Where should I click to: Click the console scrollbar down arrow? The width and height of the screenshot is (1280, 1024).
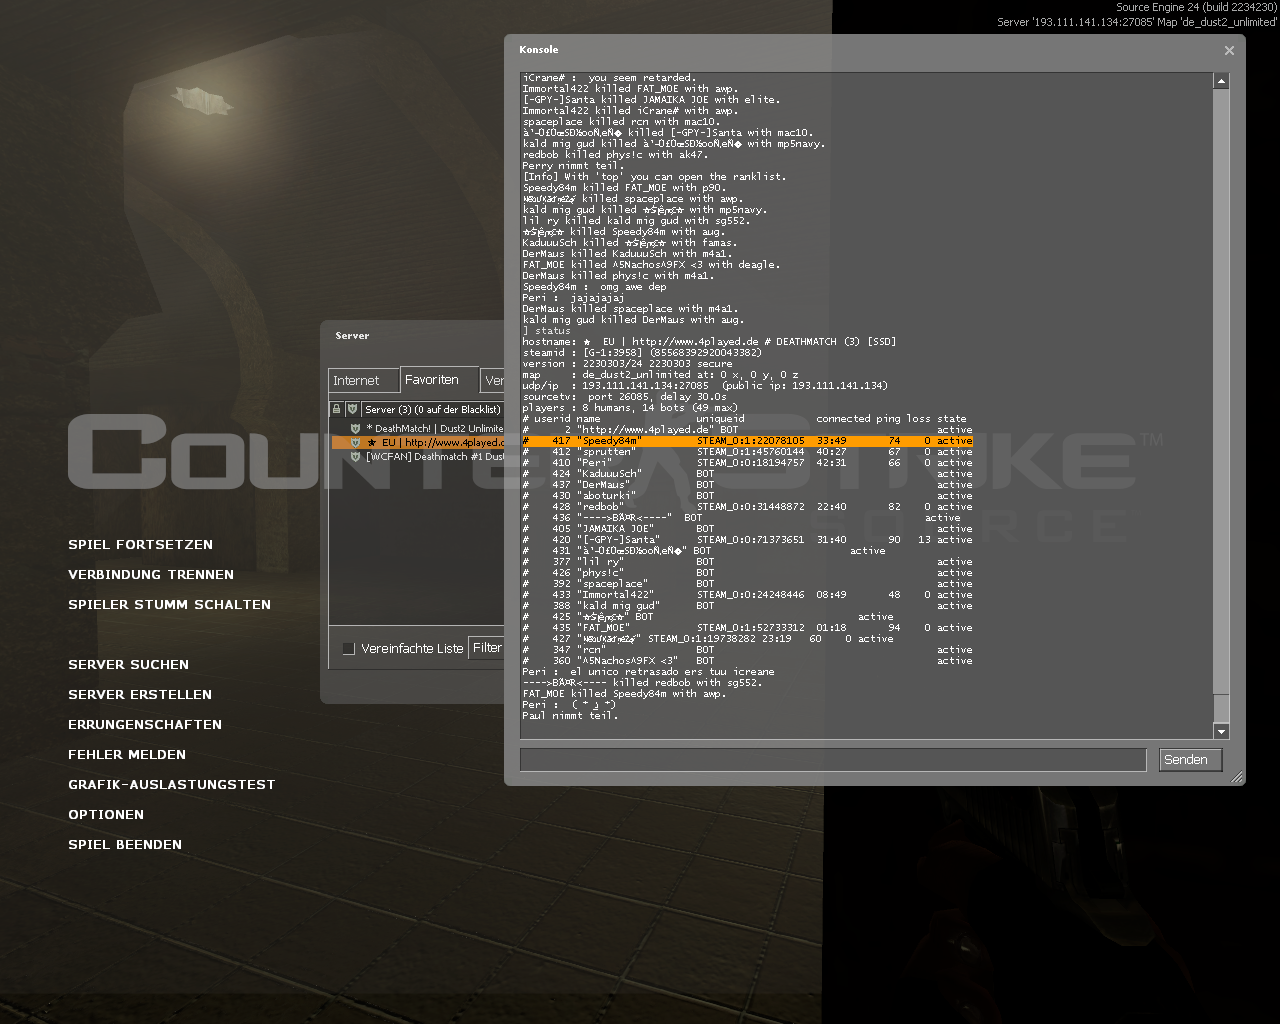[x=1221, y=732]
